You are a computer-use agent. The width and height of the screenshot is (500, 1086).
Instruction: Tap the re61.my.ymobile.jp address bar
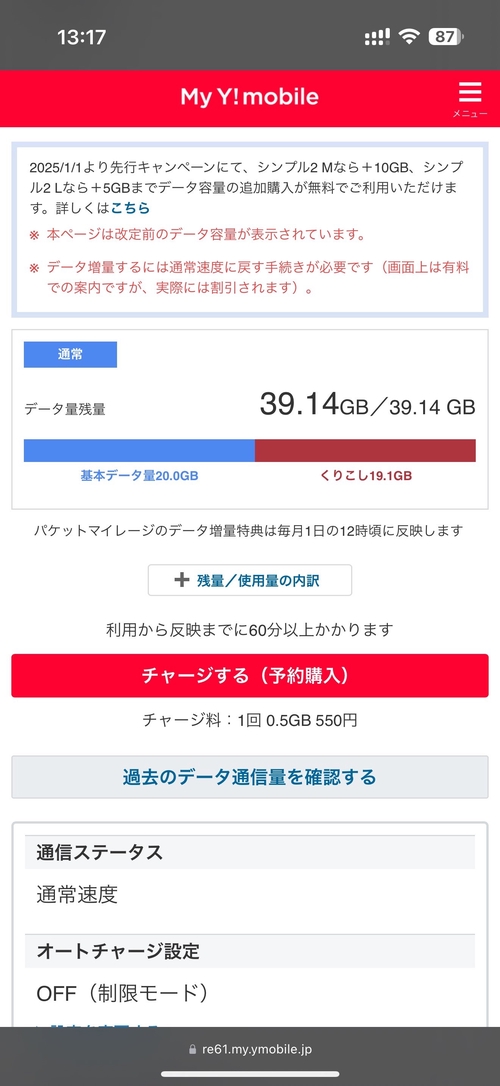pos(250,1049)
